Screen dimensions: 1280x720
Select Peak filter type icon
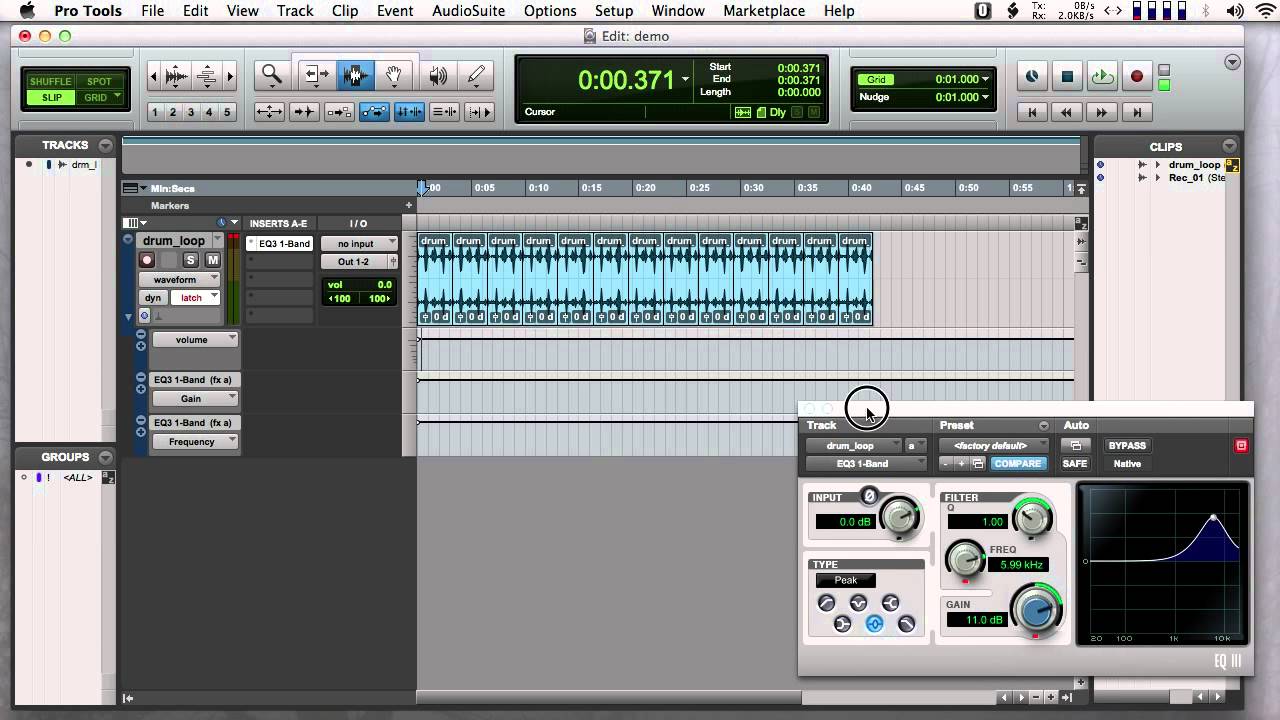click(874, 624)
